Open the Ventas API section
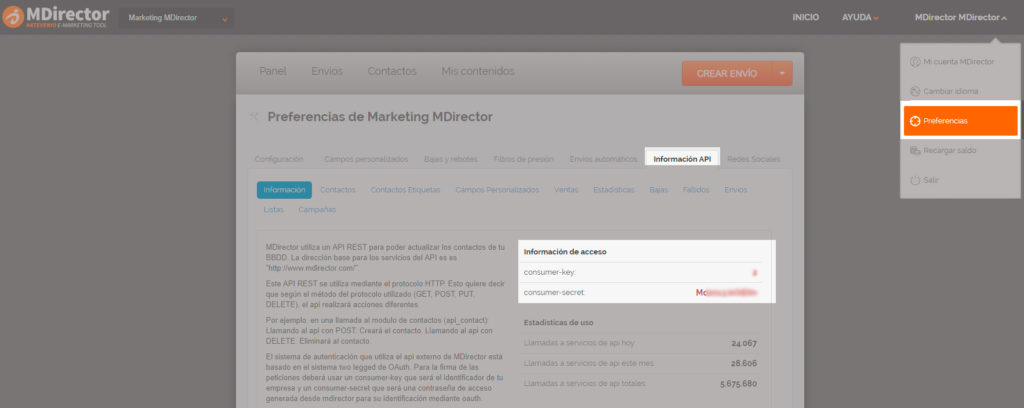This screenshot has height=408, width=1024. tap(566, 190)
